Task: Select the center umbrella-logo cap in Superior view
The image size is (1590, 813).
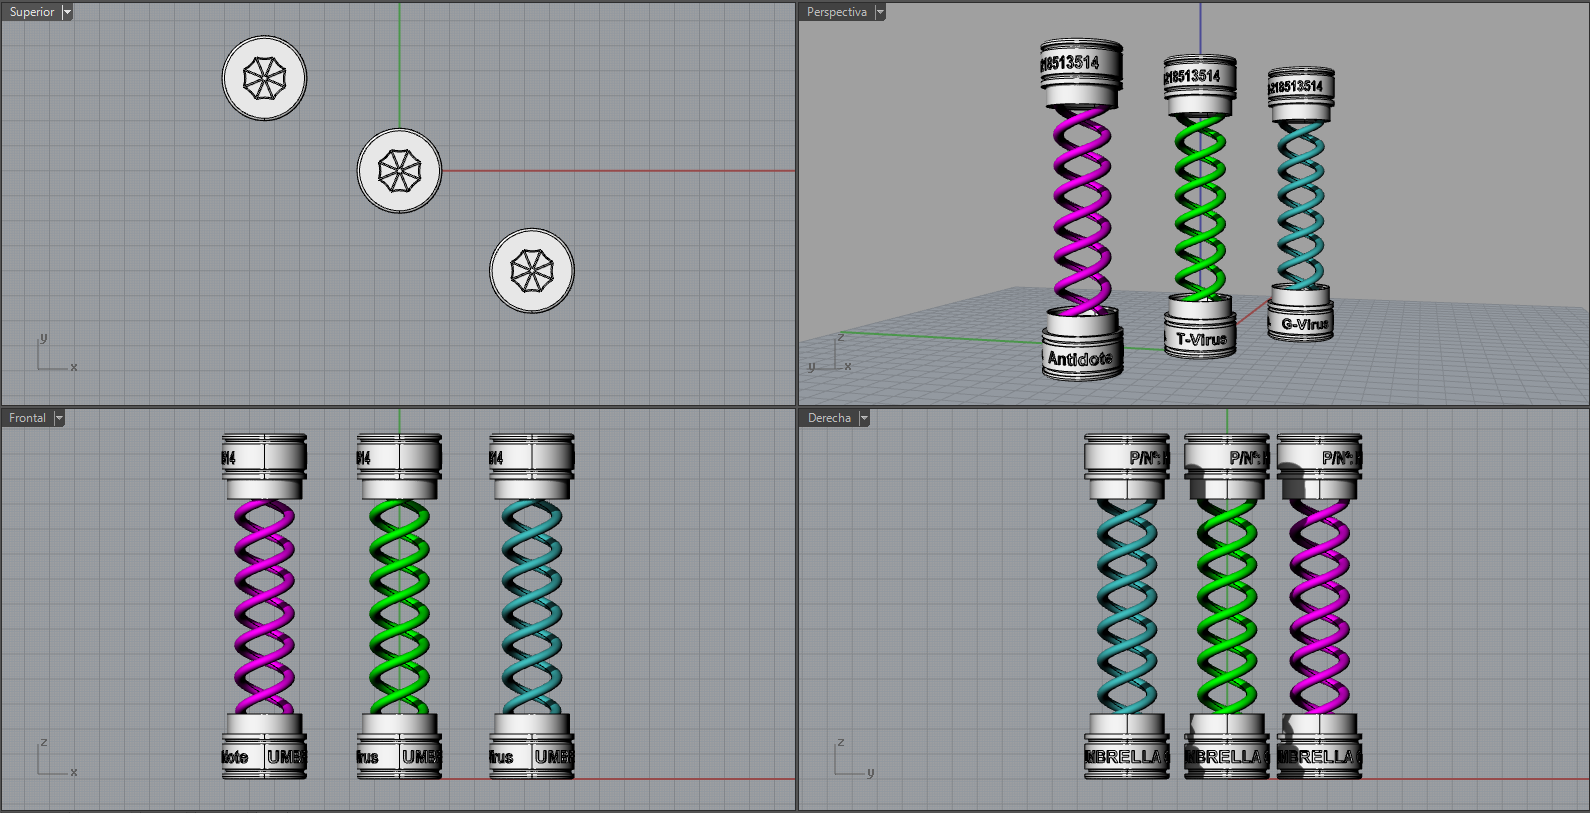Action: click(x=400, y=171)
